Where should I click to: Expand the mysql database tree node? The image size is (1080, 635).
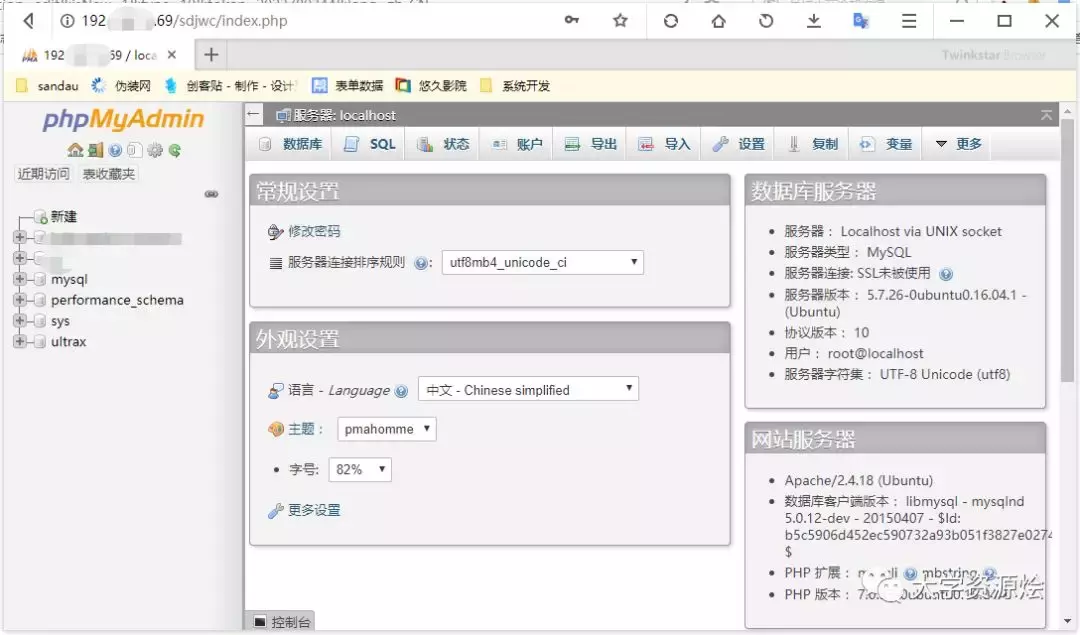pos(19,279)
